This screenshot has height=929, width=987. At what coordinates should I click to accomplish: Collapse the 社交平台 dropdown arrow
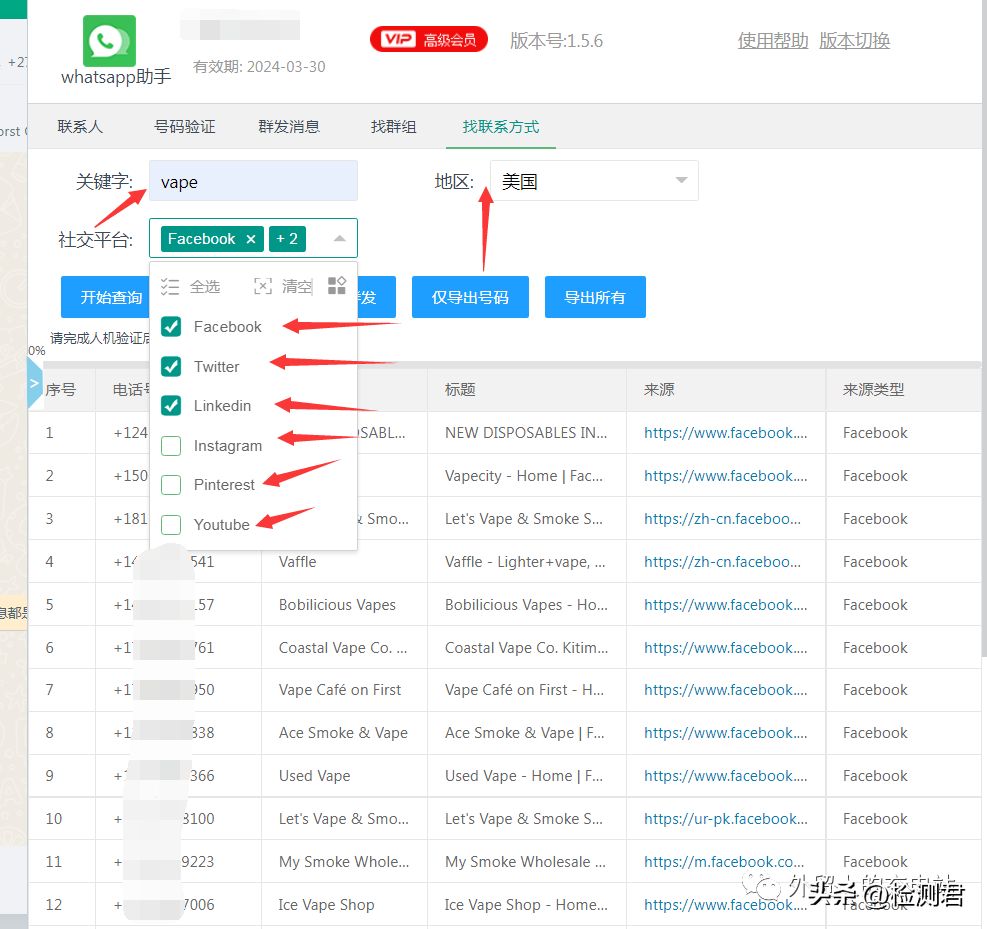339,239
